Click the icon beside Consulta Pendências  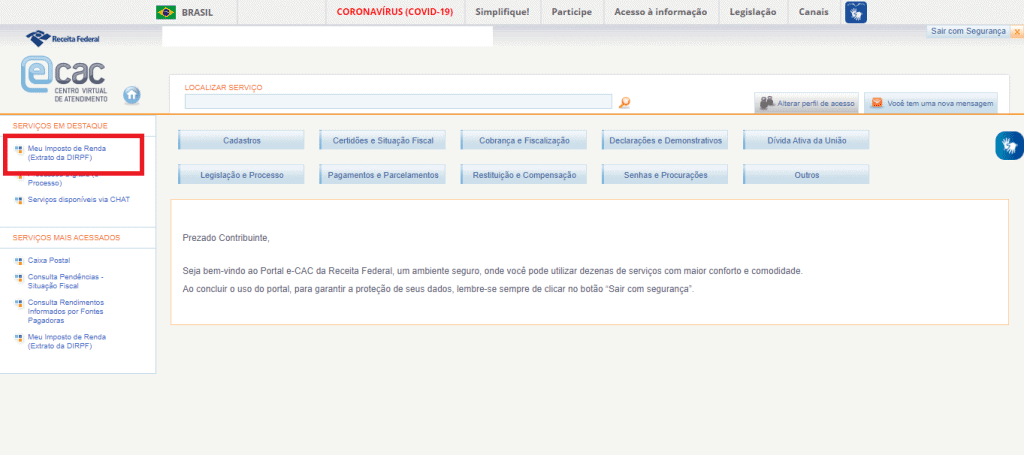pyautogui.click(x=18, y=277)
